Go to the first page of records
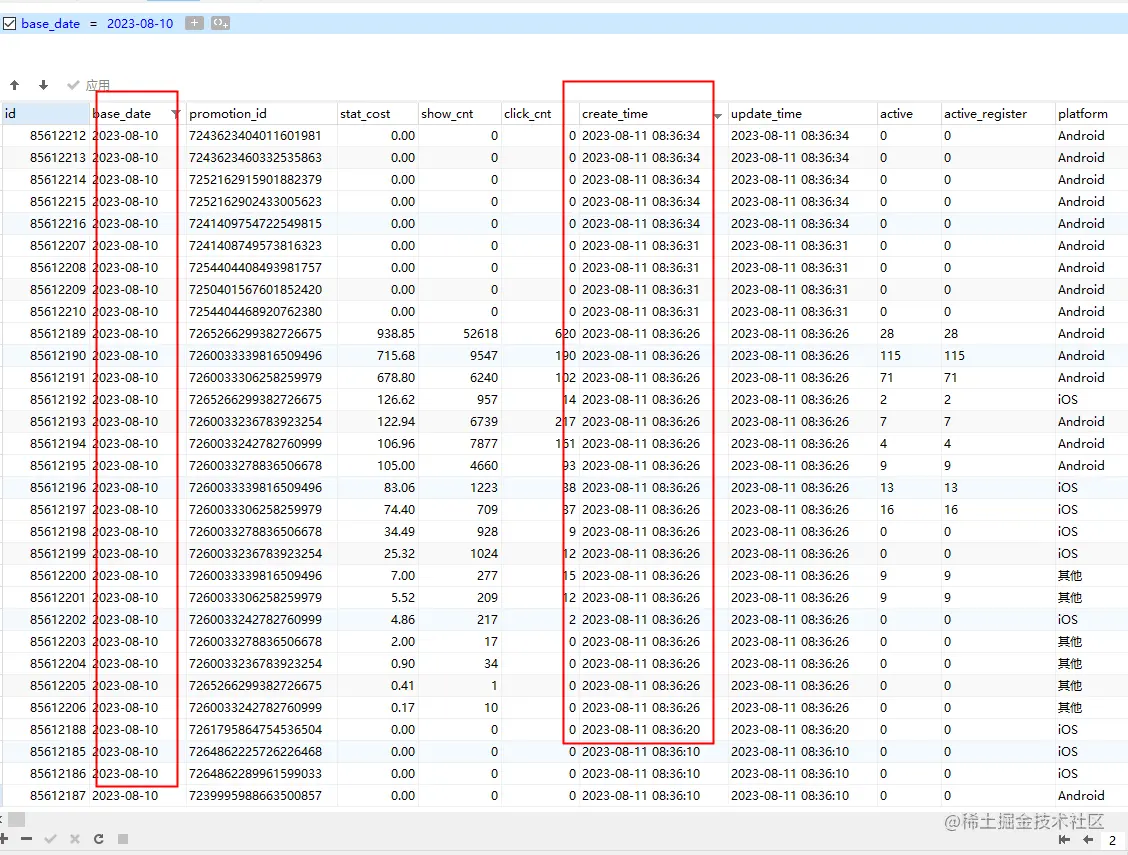The width and height of the screenshot is (1128, 855). click(x=1064, y=839)
